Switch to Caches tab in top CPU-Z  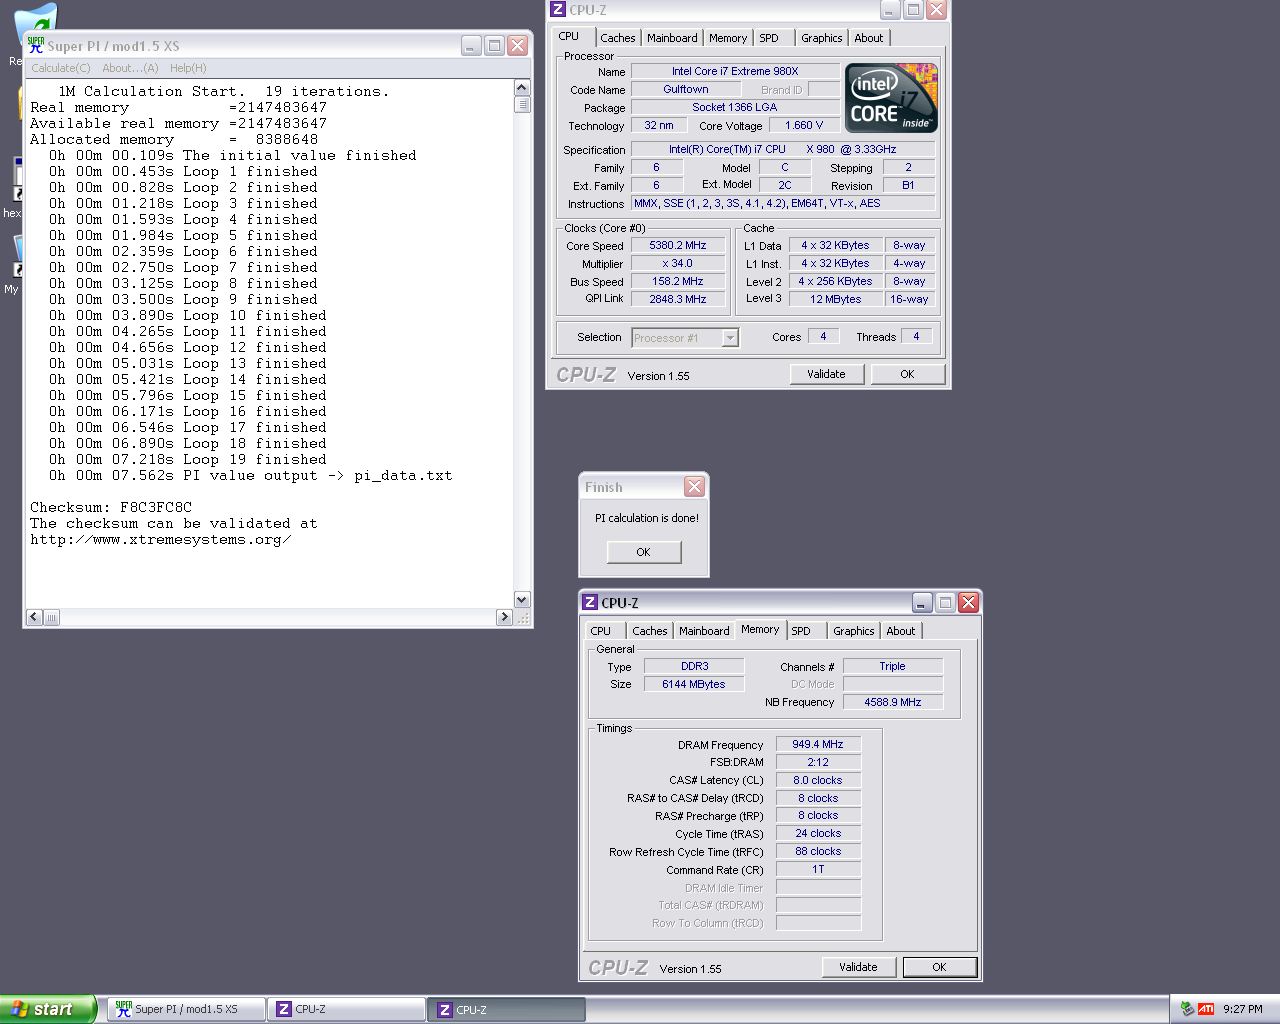tap(618, 38)
